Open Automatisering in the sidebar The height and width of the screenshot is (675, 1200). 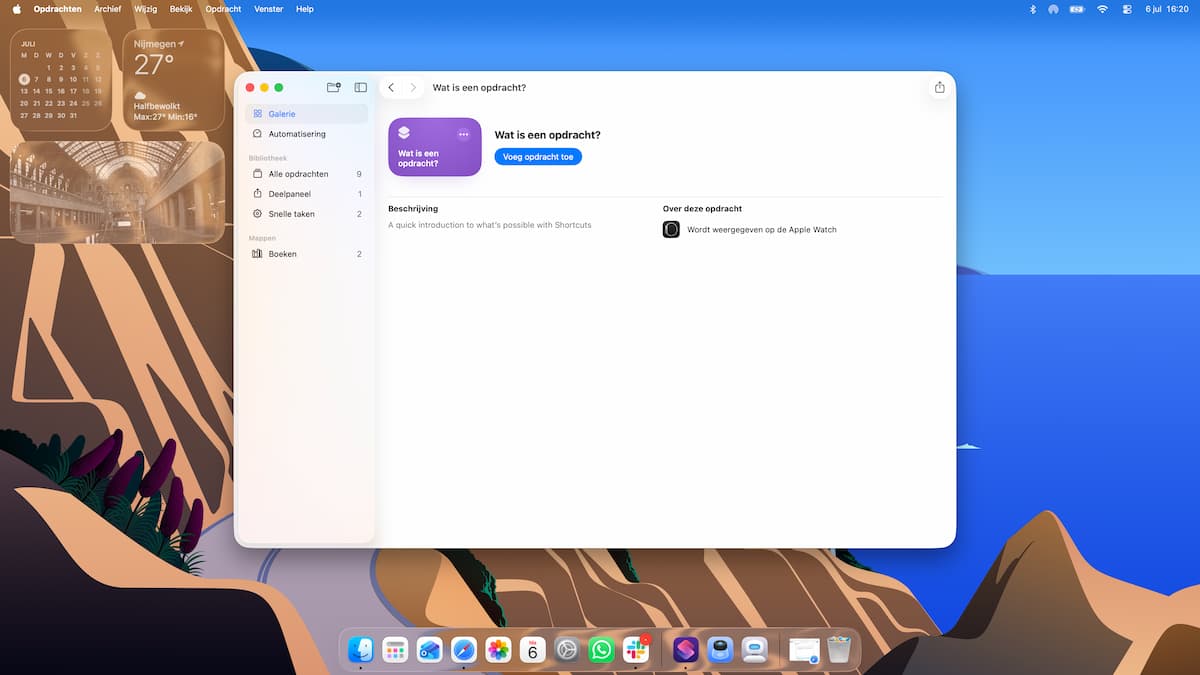(306, 134)
